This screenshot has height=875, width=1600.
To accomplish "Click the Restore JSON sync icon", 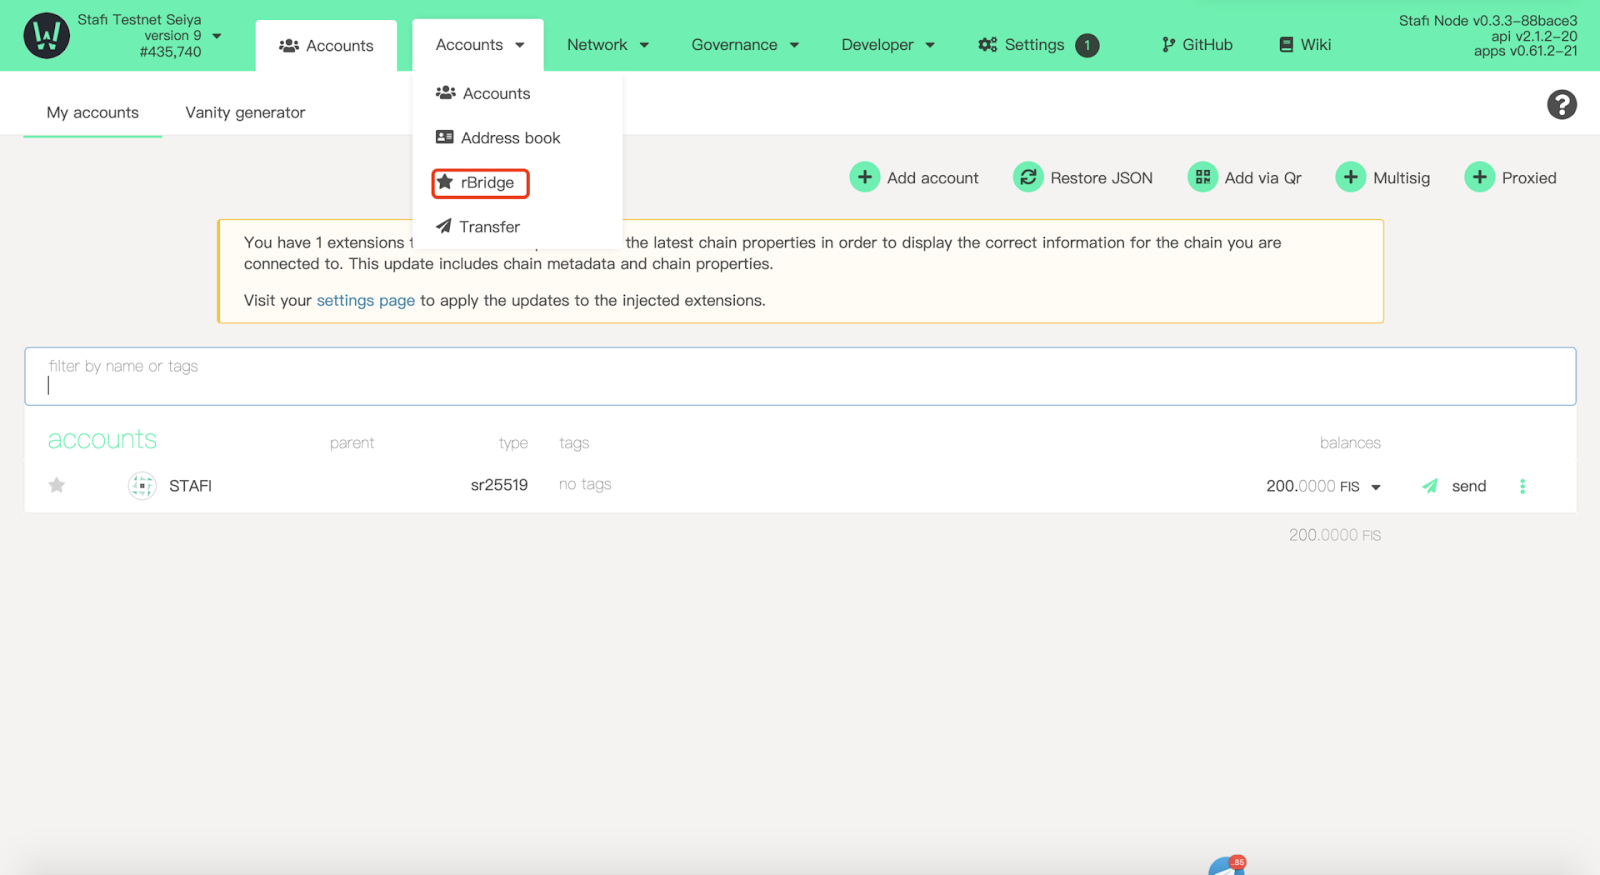I will (x=1028, y=177).
